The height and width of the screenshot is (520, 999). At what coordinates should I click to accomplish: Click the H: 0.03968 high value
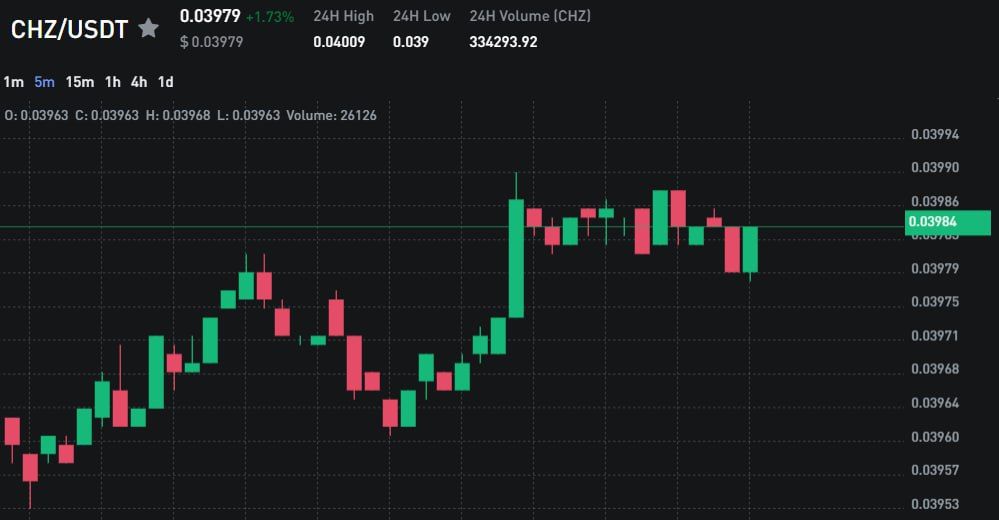(x=178, y=115)
